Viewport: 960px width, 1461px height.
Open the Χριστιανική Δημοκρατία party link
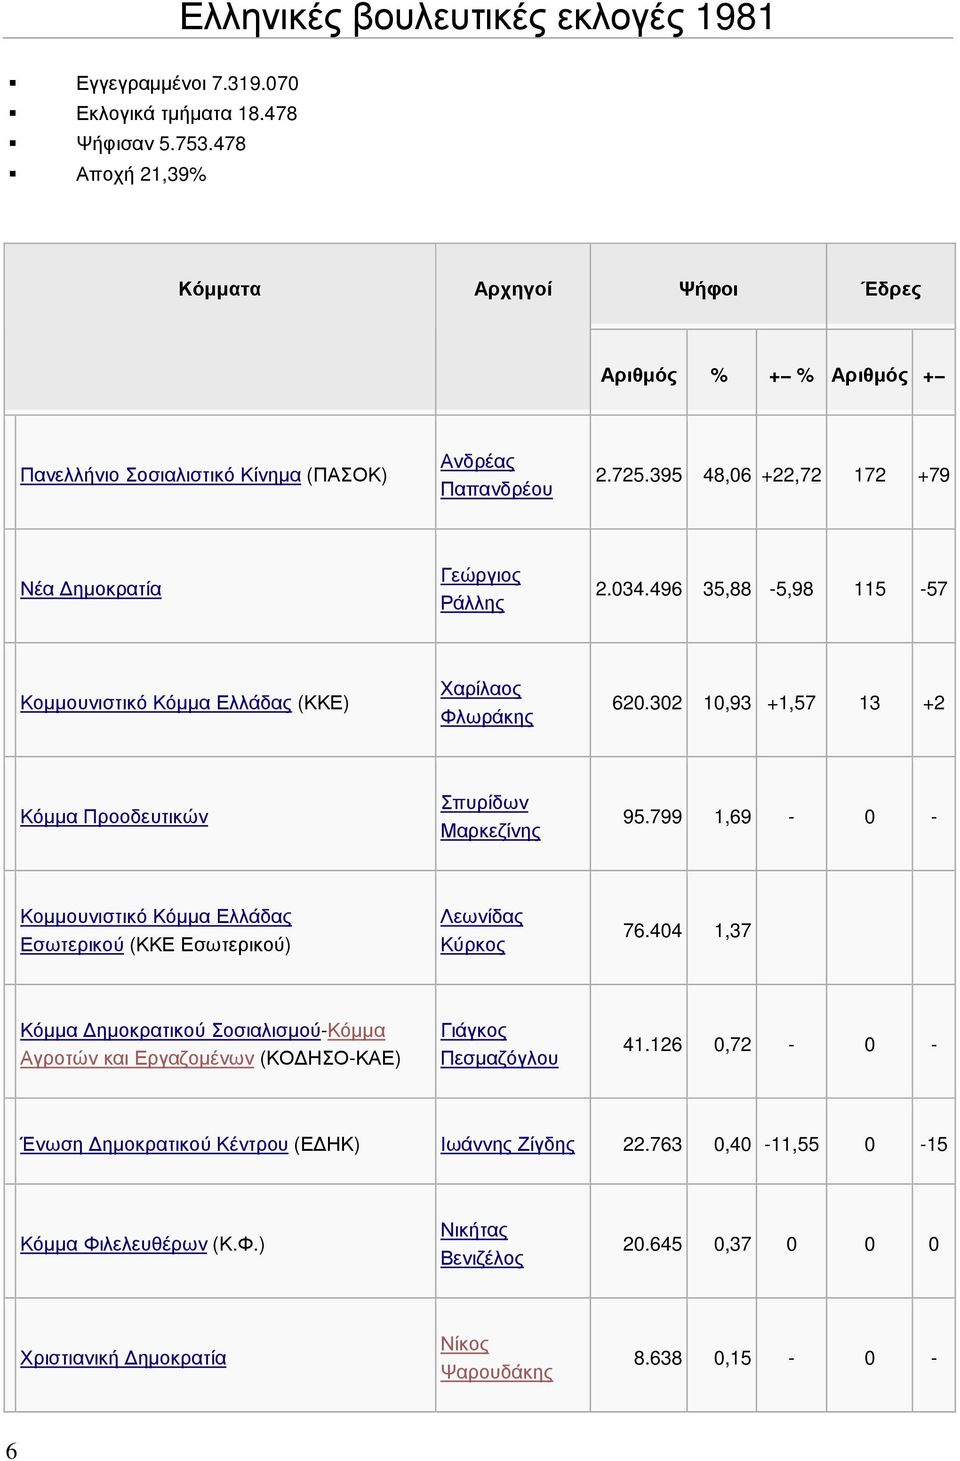tap(123, 1359)
